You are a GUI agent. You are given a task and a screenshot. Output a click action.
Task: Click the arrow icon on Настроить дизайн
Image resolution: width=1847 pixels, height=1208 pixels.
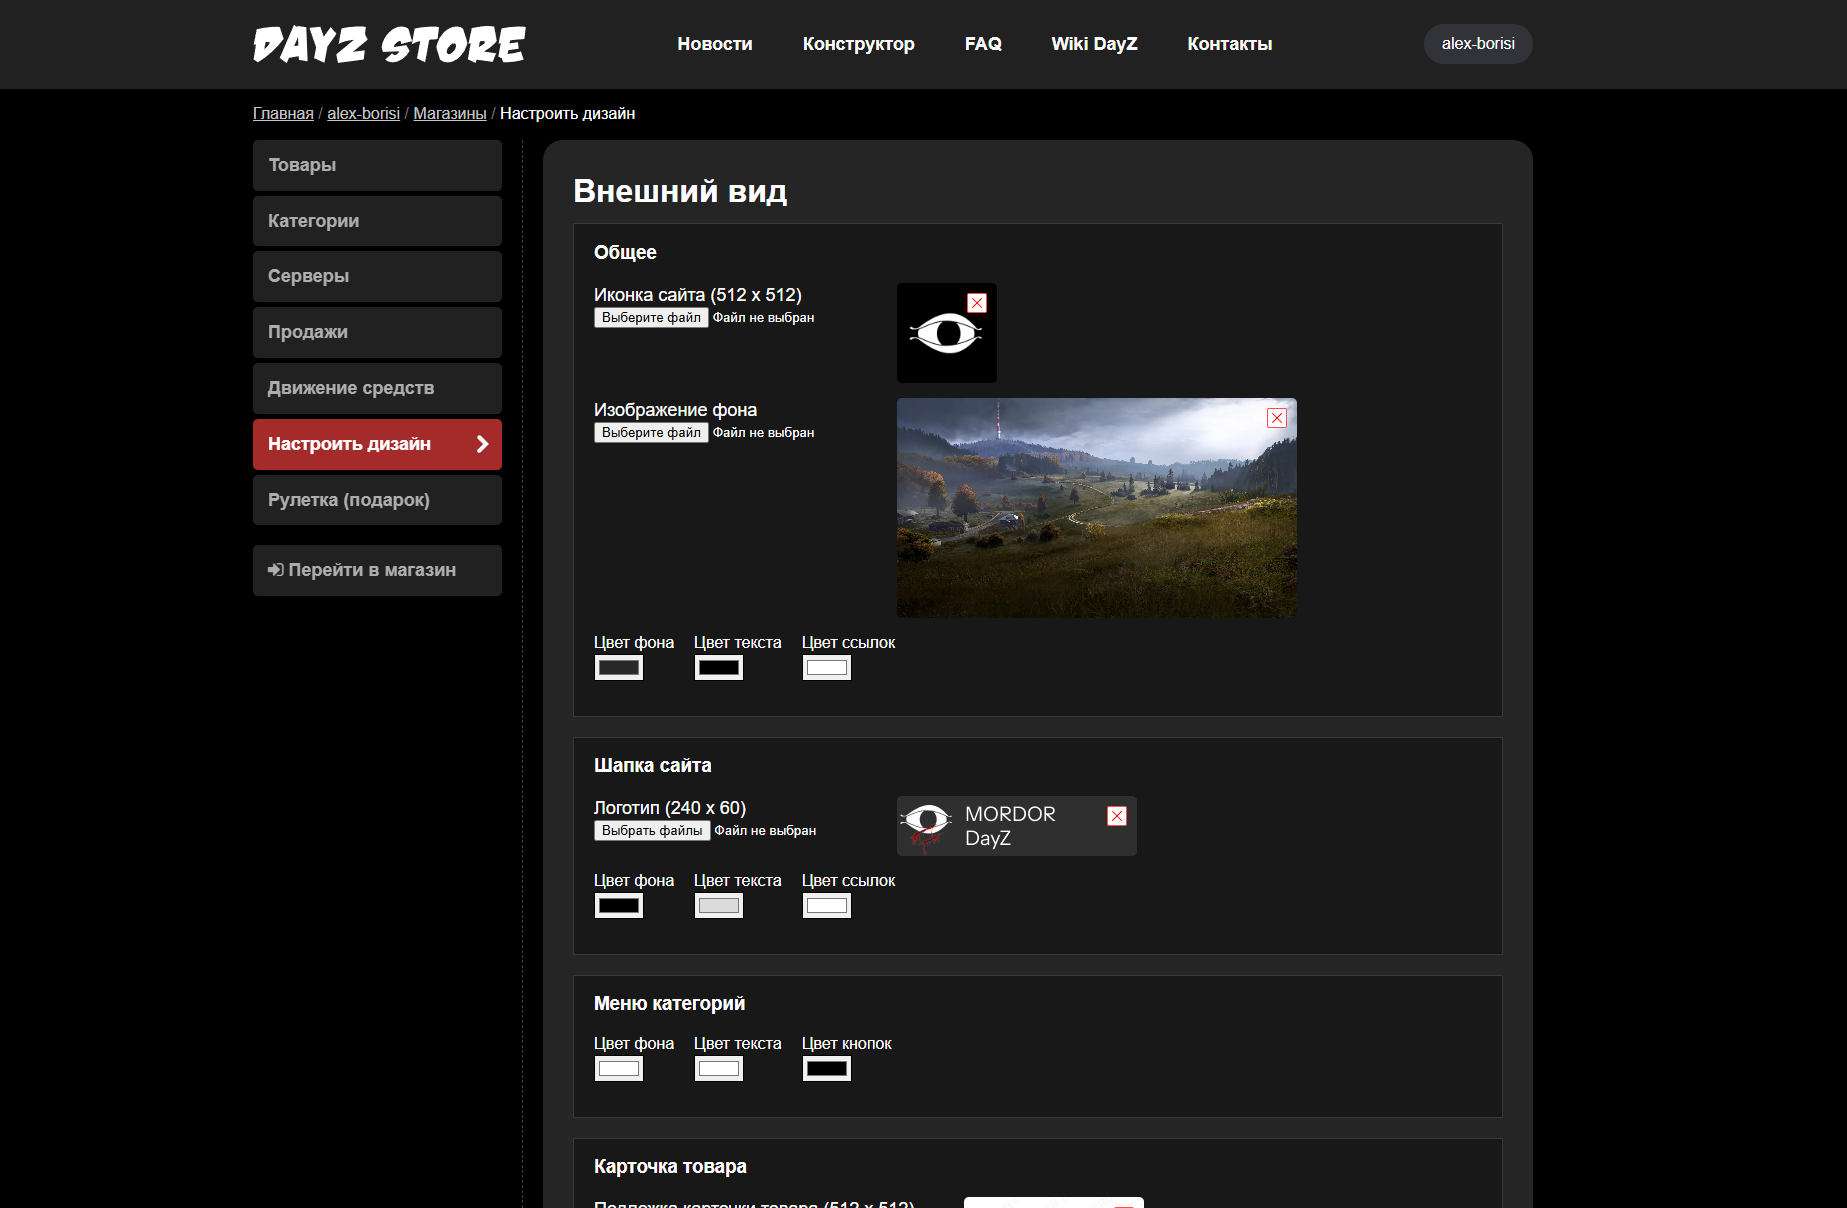click(x=481, y=444)
